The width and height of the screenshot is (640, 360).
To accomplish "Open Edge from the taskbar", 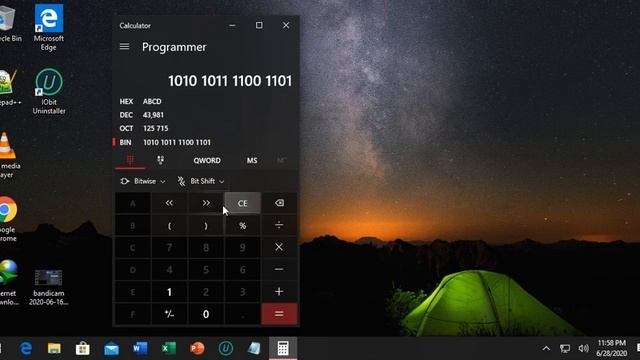I will pos(26,348).
